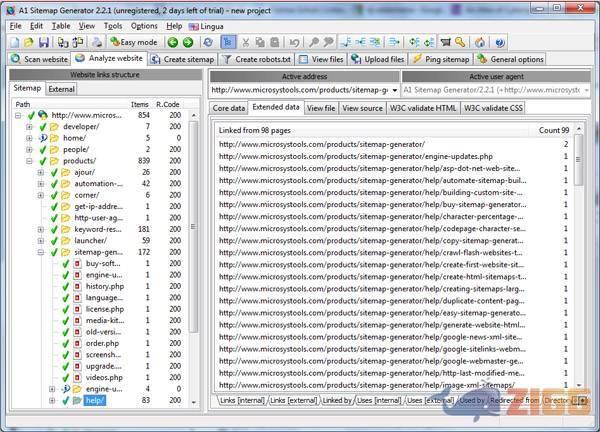Expand the ajour/ folder
600x432 pixels.
pyautogui.click(x=41, y=173)
